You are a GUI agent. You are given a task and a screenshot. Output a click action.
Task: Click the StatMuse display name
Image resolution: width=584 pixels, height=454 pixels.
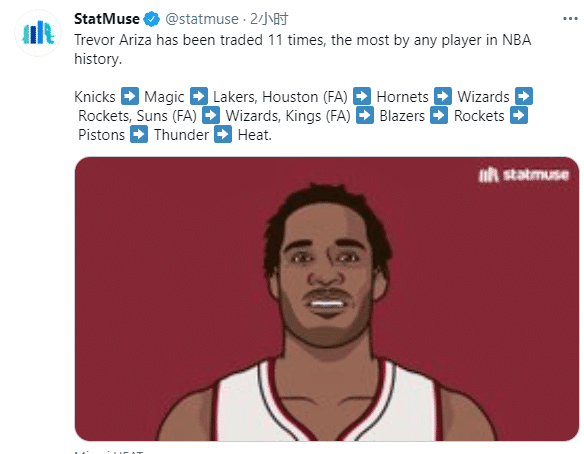click(107, 19)
